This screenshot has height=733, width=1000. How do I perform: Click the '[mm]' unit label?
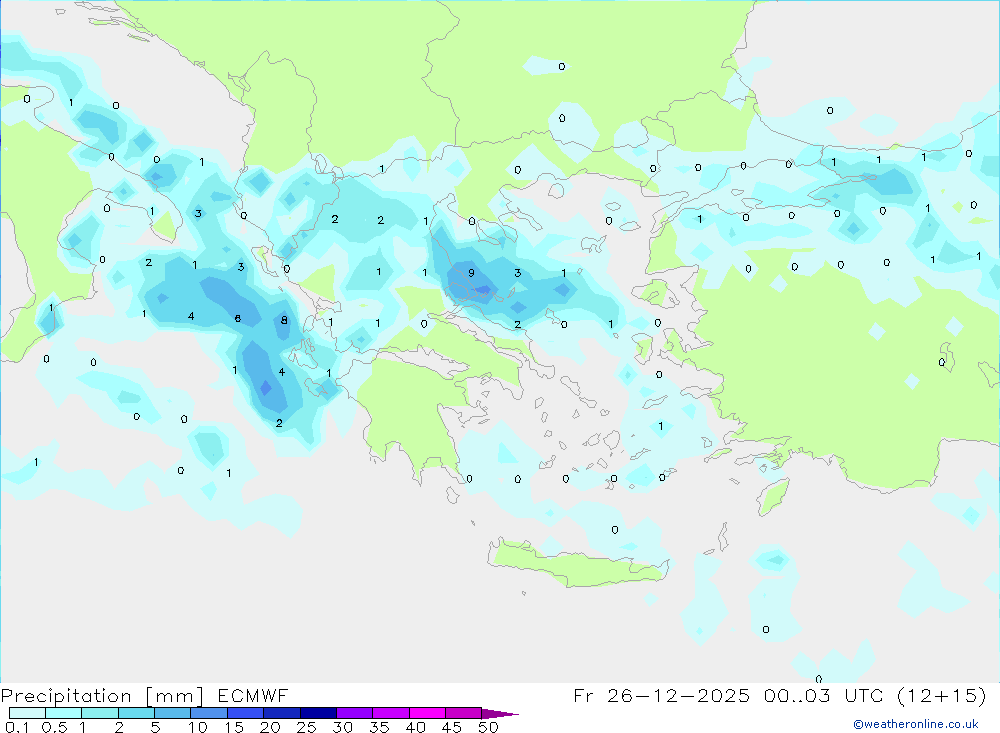click(174, 696)
